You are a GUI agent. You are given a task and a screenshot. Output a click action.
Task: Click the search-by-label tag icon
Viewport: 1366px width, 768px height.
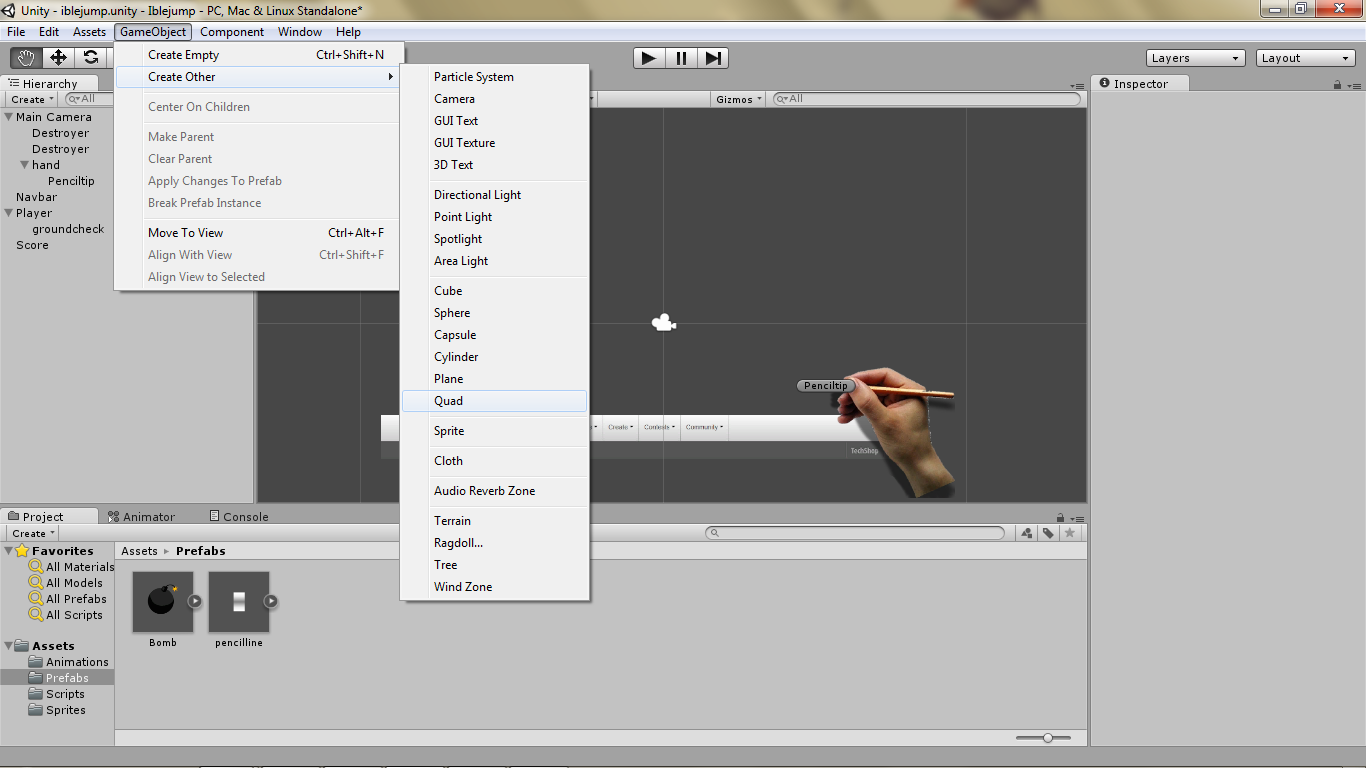pyautogui.click(x=1048, y=533)
